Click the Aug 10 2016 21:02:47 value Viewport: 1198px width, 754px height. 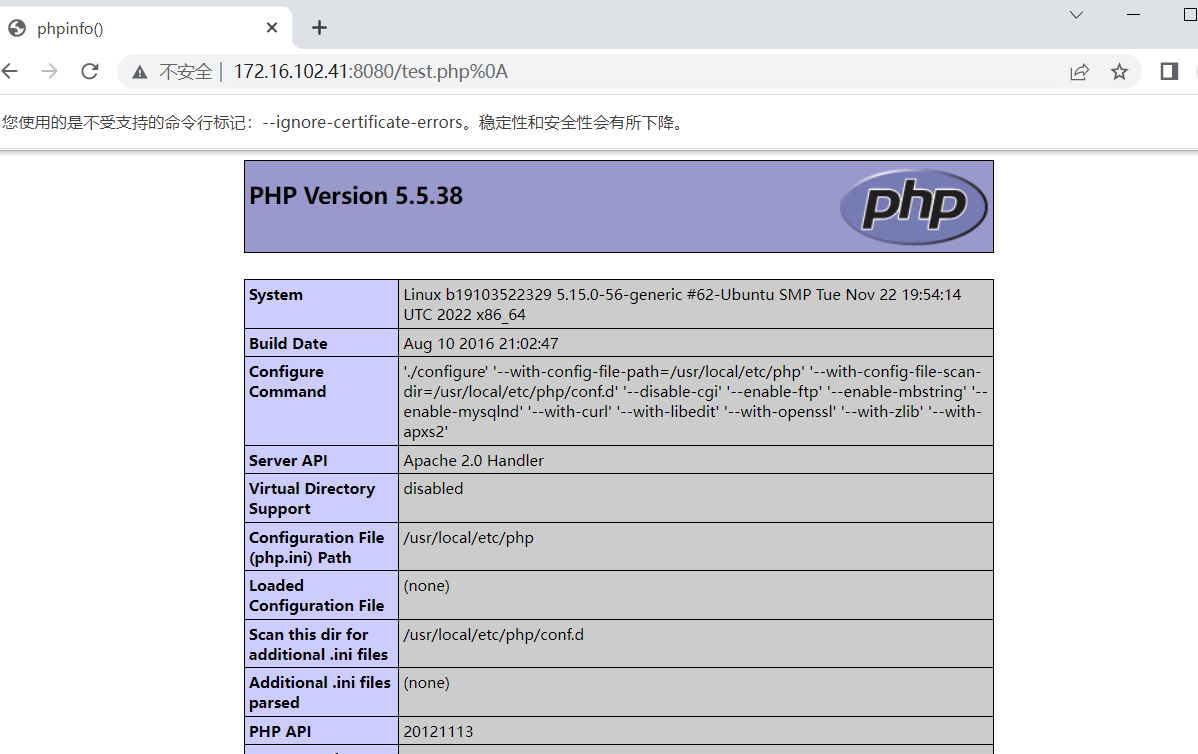pyautogui.click(x=481, y=344)
